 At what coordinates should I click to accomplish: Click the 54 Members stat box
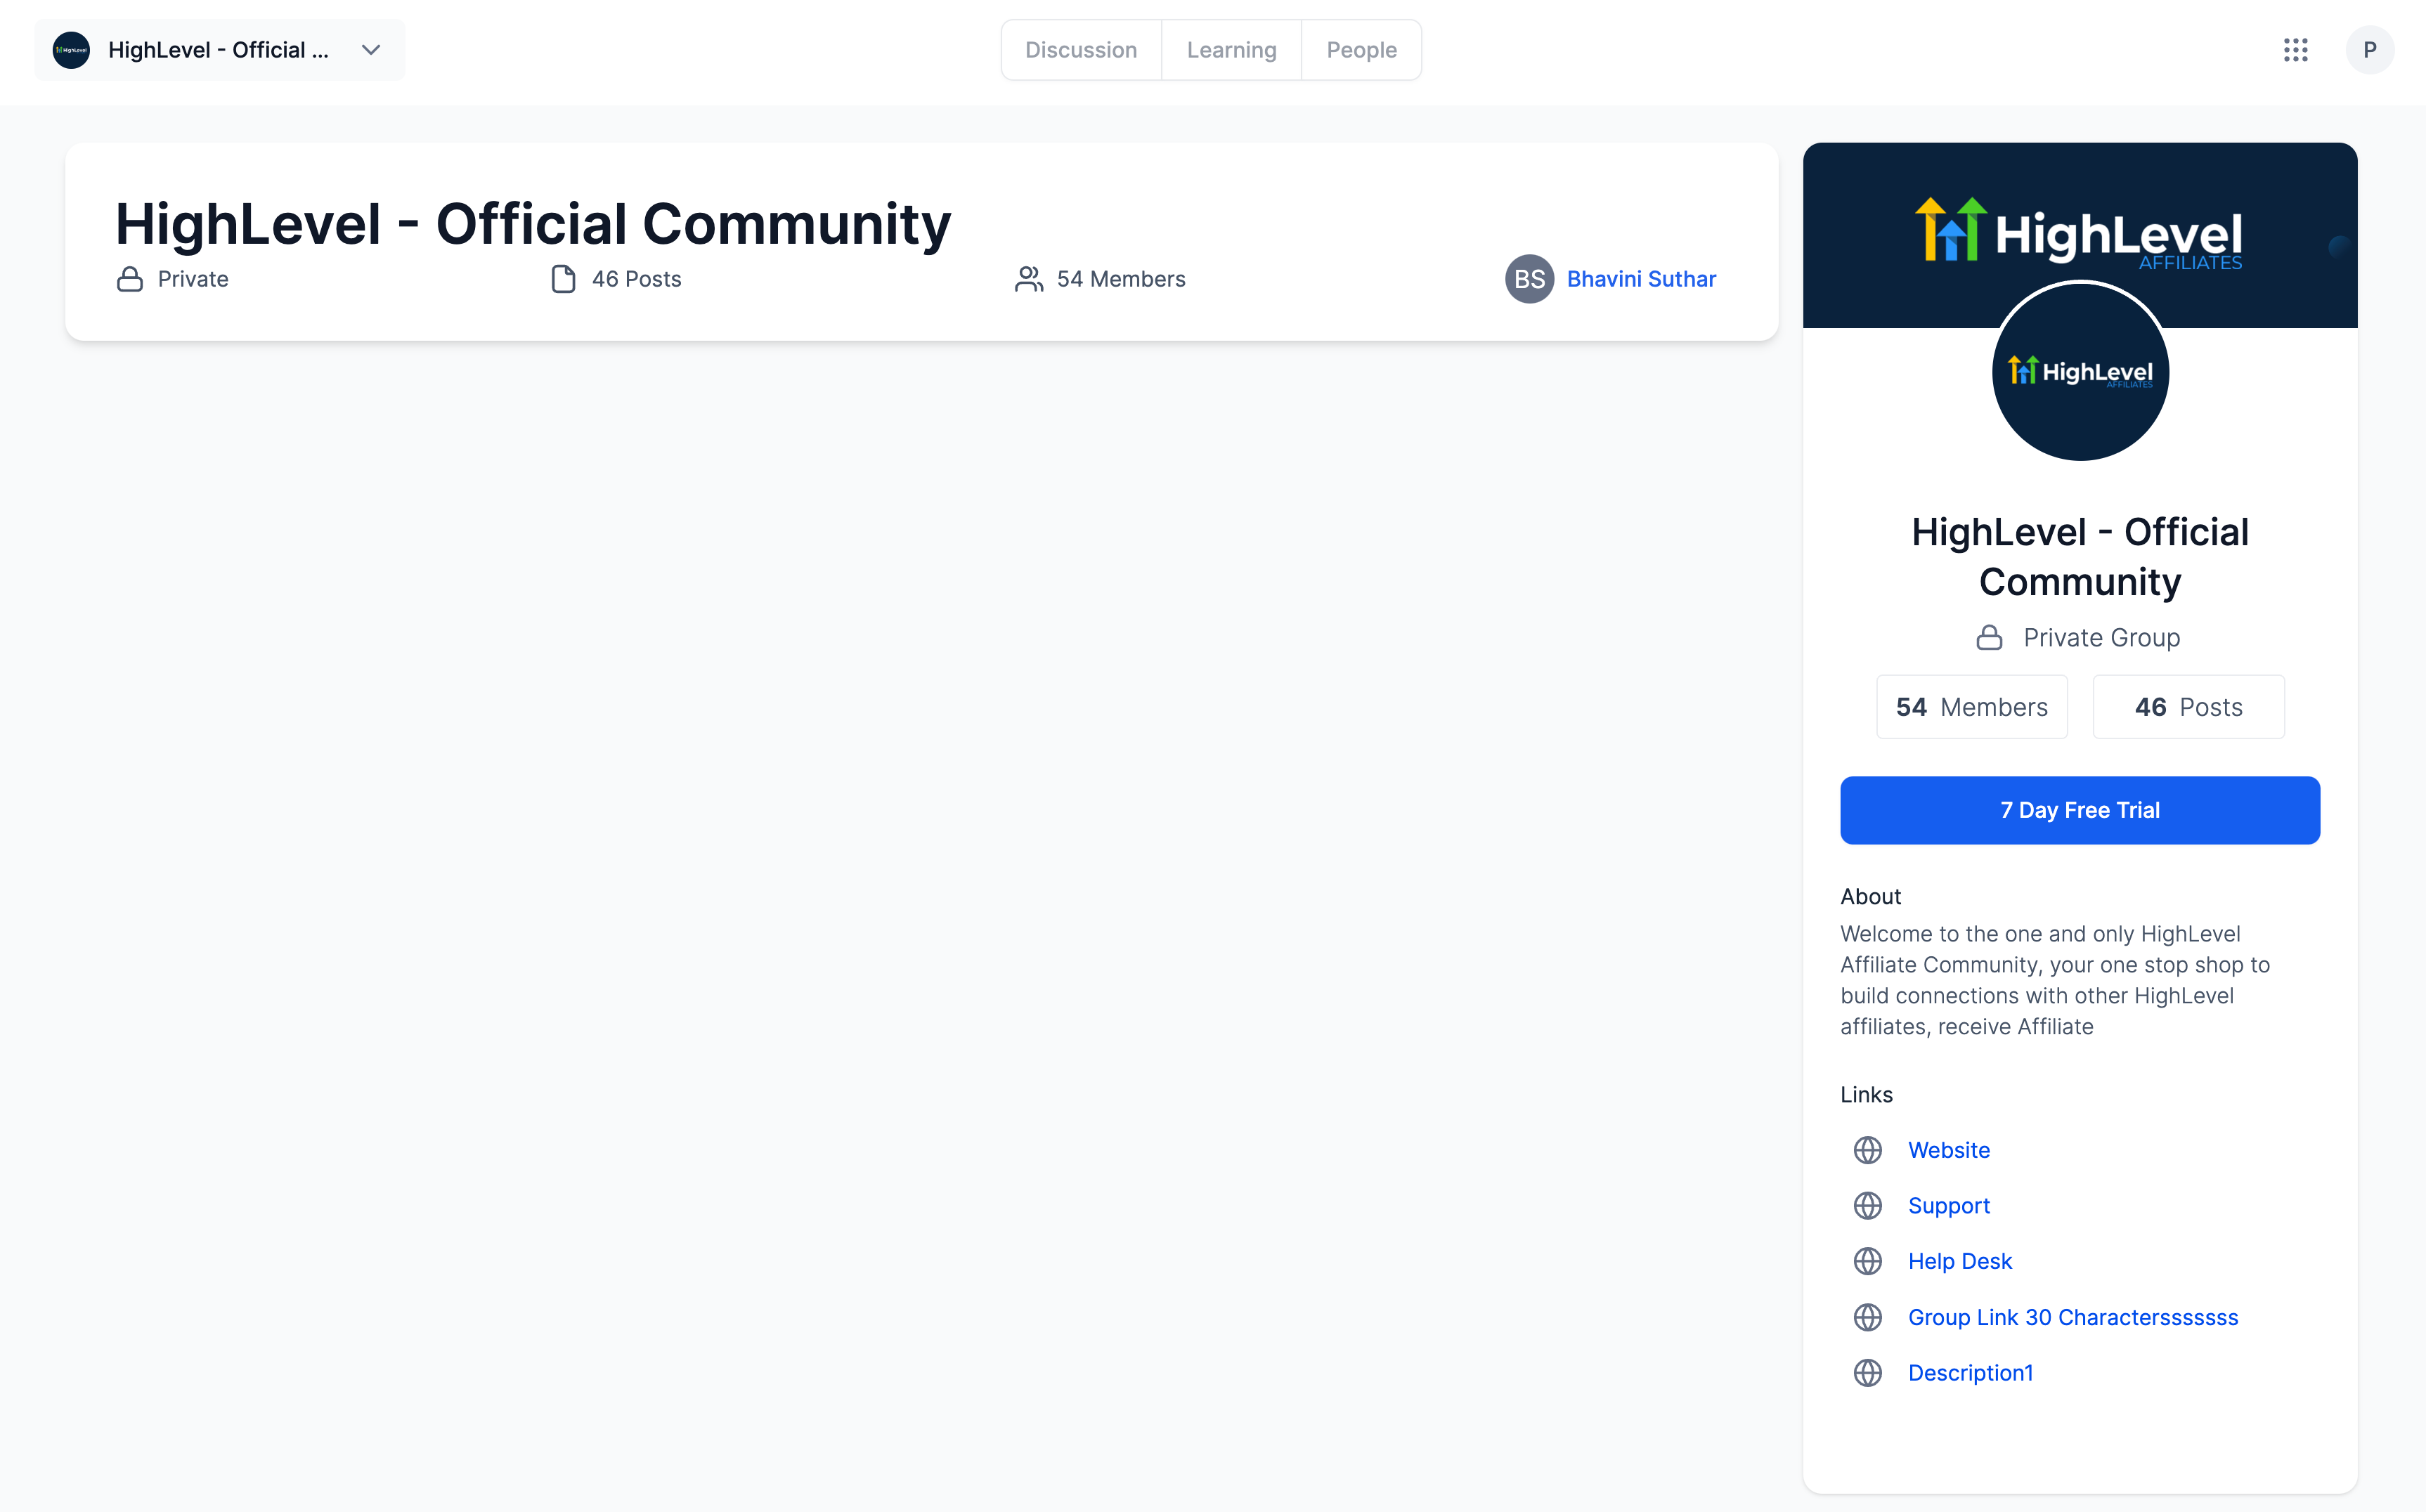coord(1971,707)
